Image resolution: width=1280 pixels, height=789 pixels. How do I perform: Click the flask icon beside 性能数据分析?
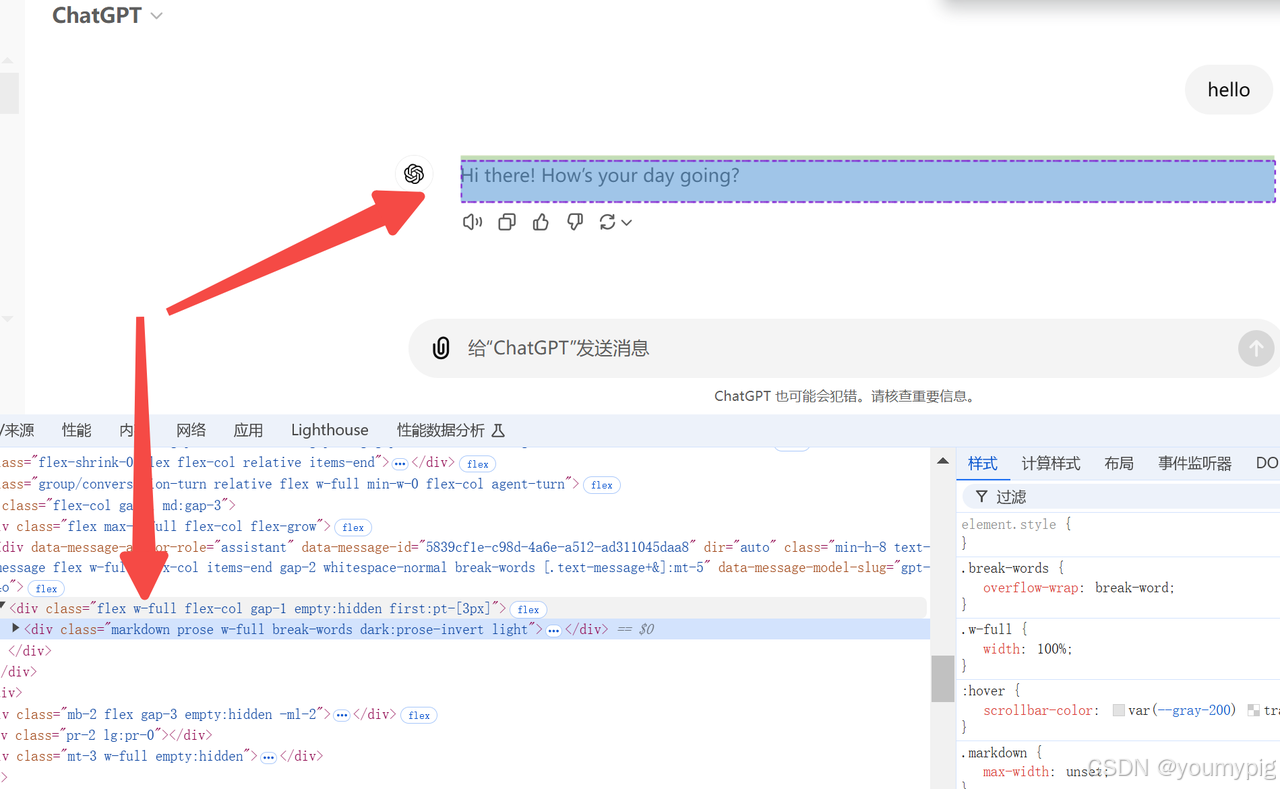498,430
